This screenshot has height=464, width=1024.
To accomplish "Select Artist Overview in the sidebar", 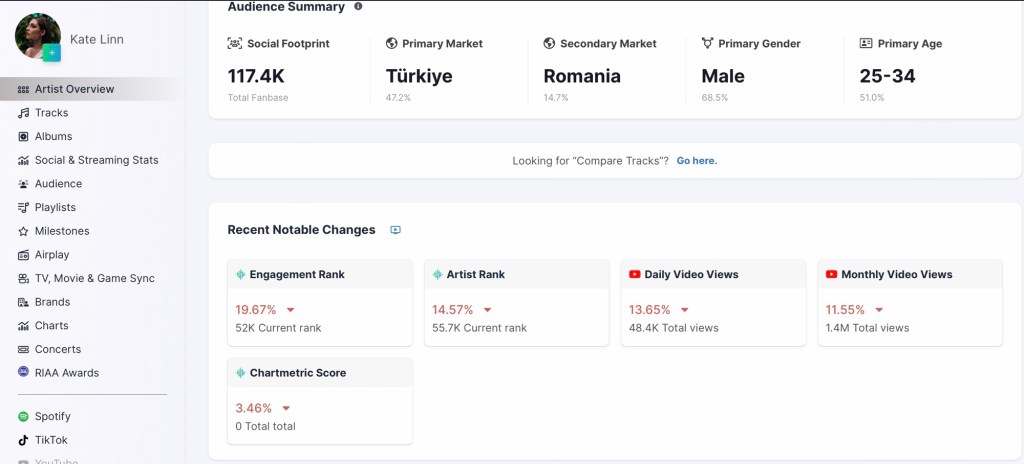I will [74, 89].
